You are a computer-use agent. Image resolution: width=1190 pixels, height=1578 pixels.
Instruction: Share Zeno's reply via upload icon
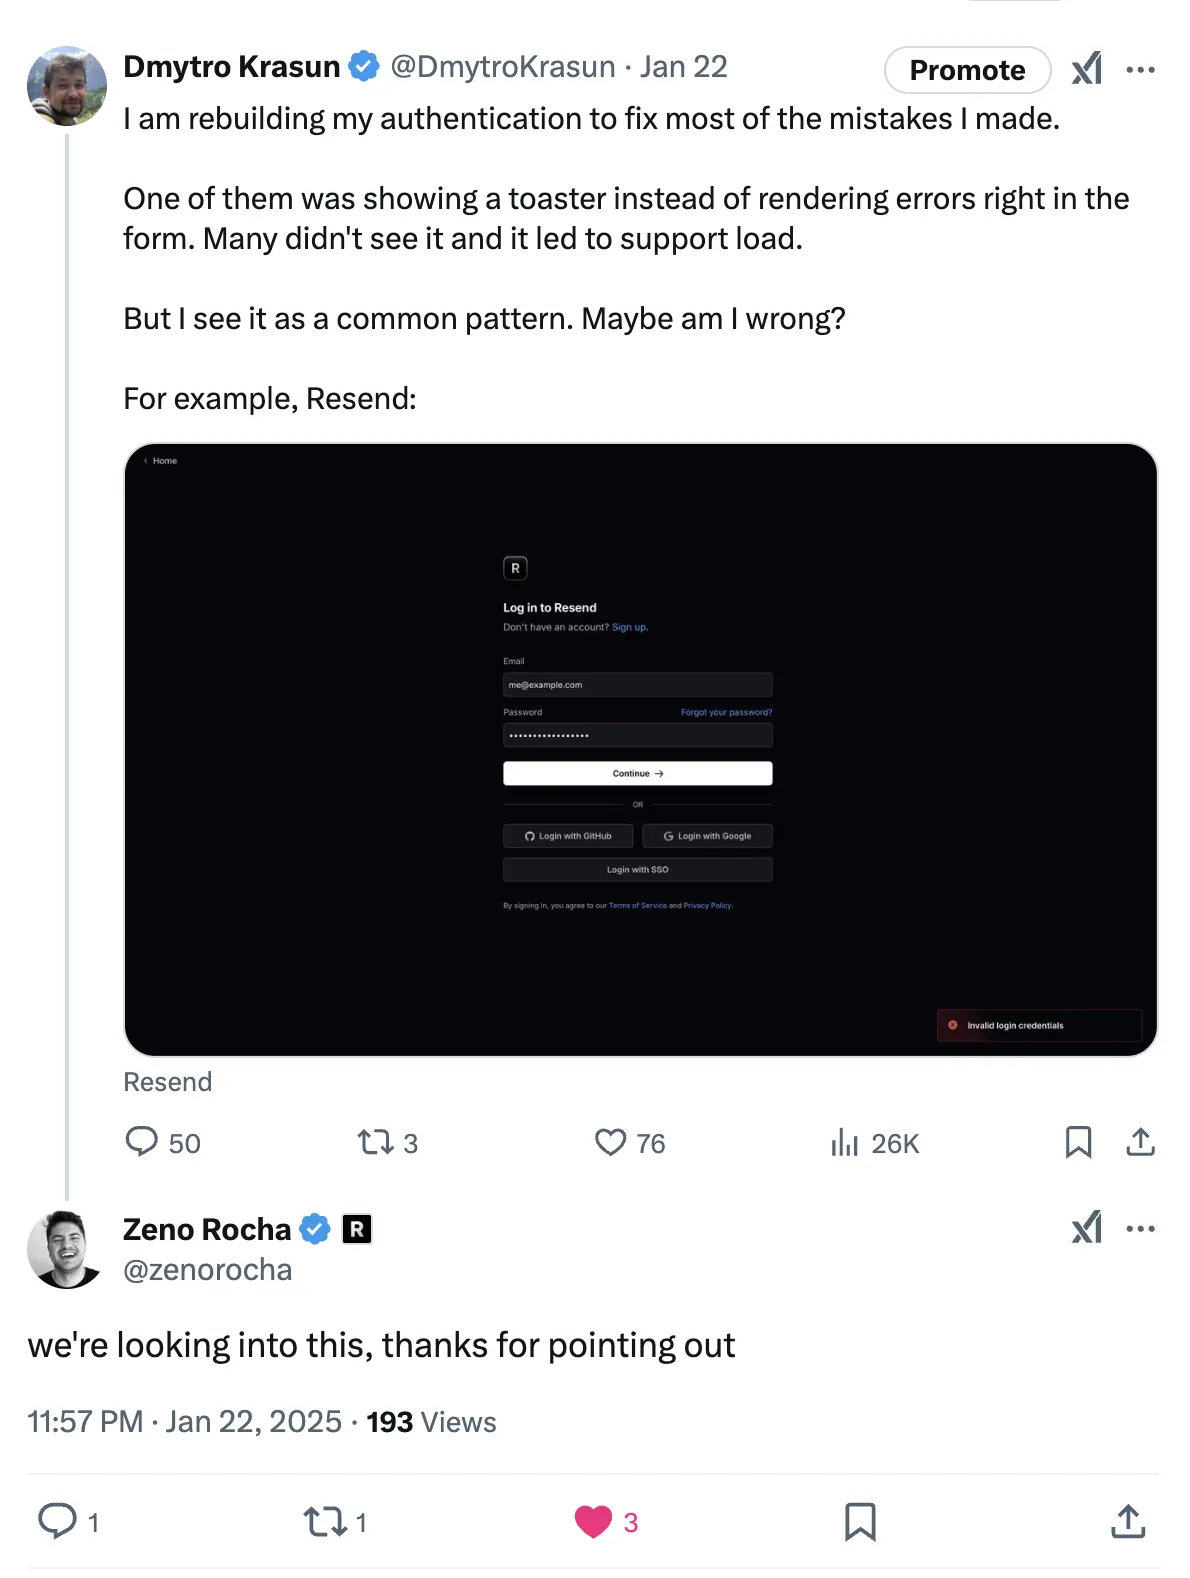(1127, 1521)
